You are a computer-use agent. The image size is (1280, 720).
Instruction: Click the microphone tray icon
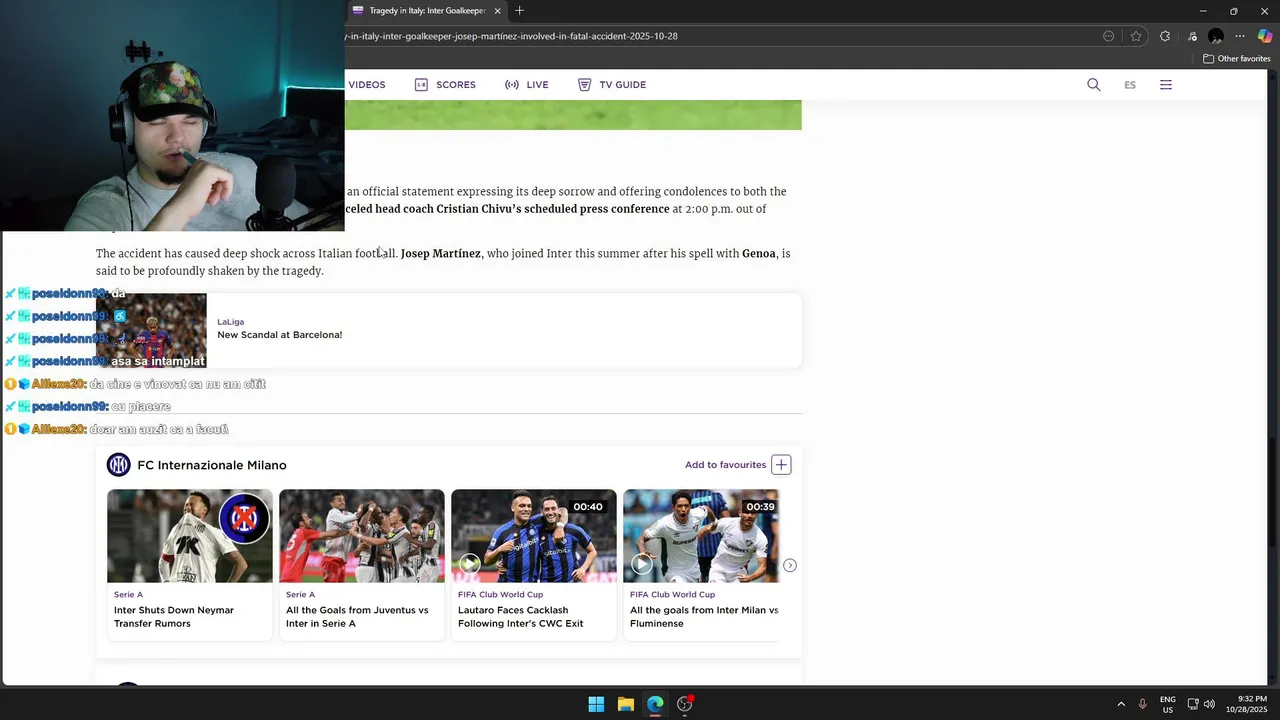coord(1142,704)
